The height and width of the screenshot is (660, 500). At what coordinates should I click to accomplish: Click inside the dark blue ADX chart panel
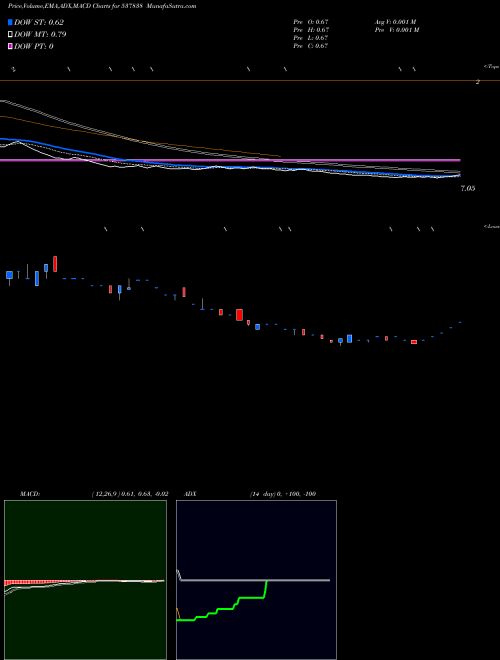point(256,580)
